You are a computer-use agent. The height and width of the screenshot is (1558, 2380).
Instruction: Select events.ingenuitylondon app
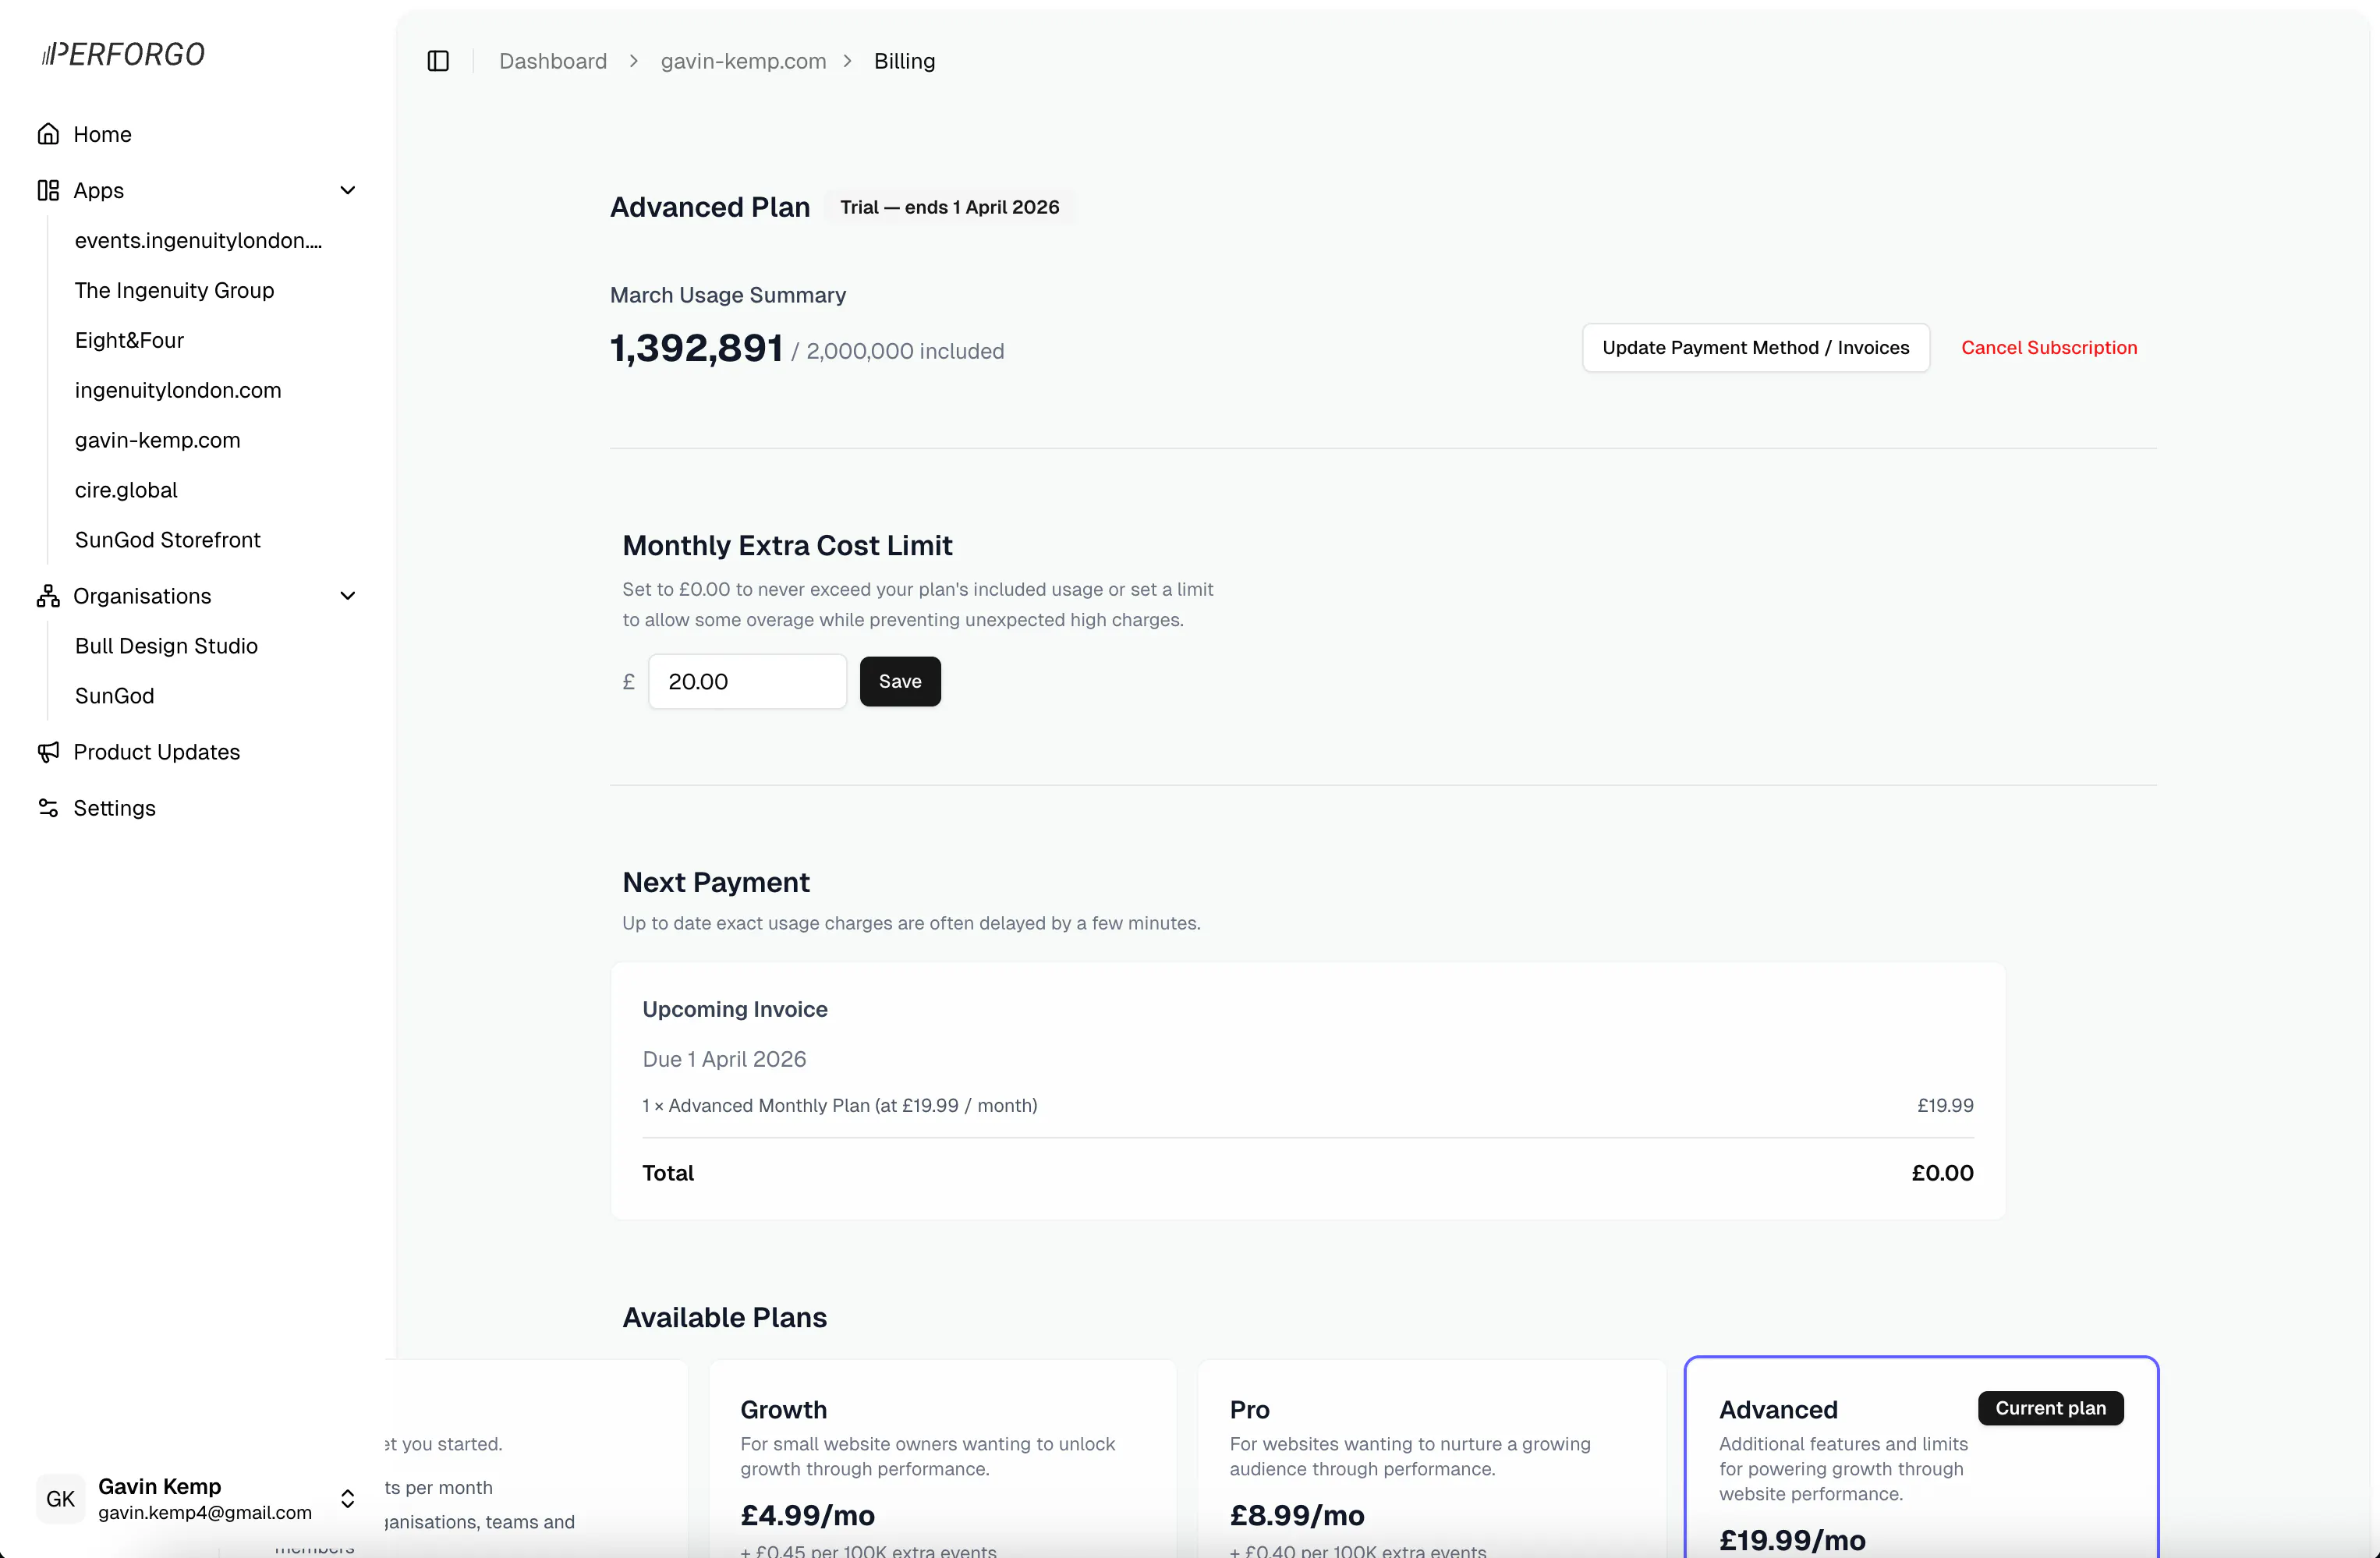pyautogui.click(x=198, y=240)
